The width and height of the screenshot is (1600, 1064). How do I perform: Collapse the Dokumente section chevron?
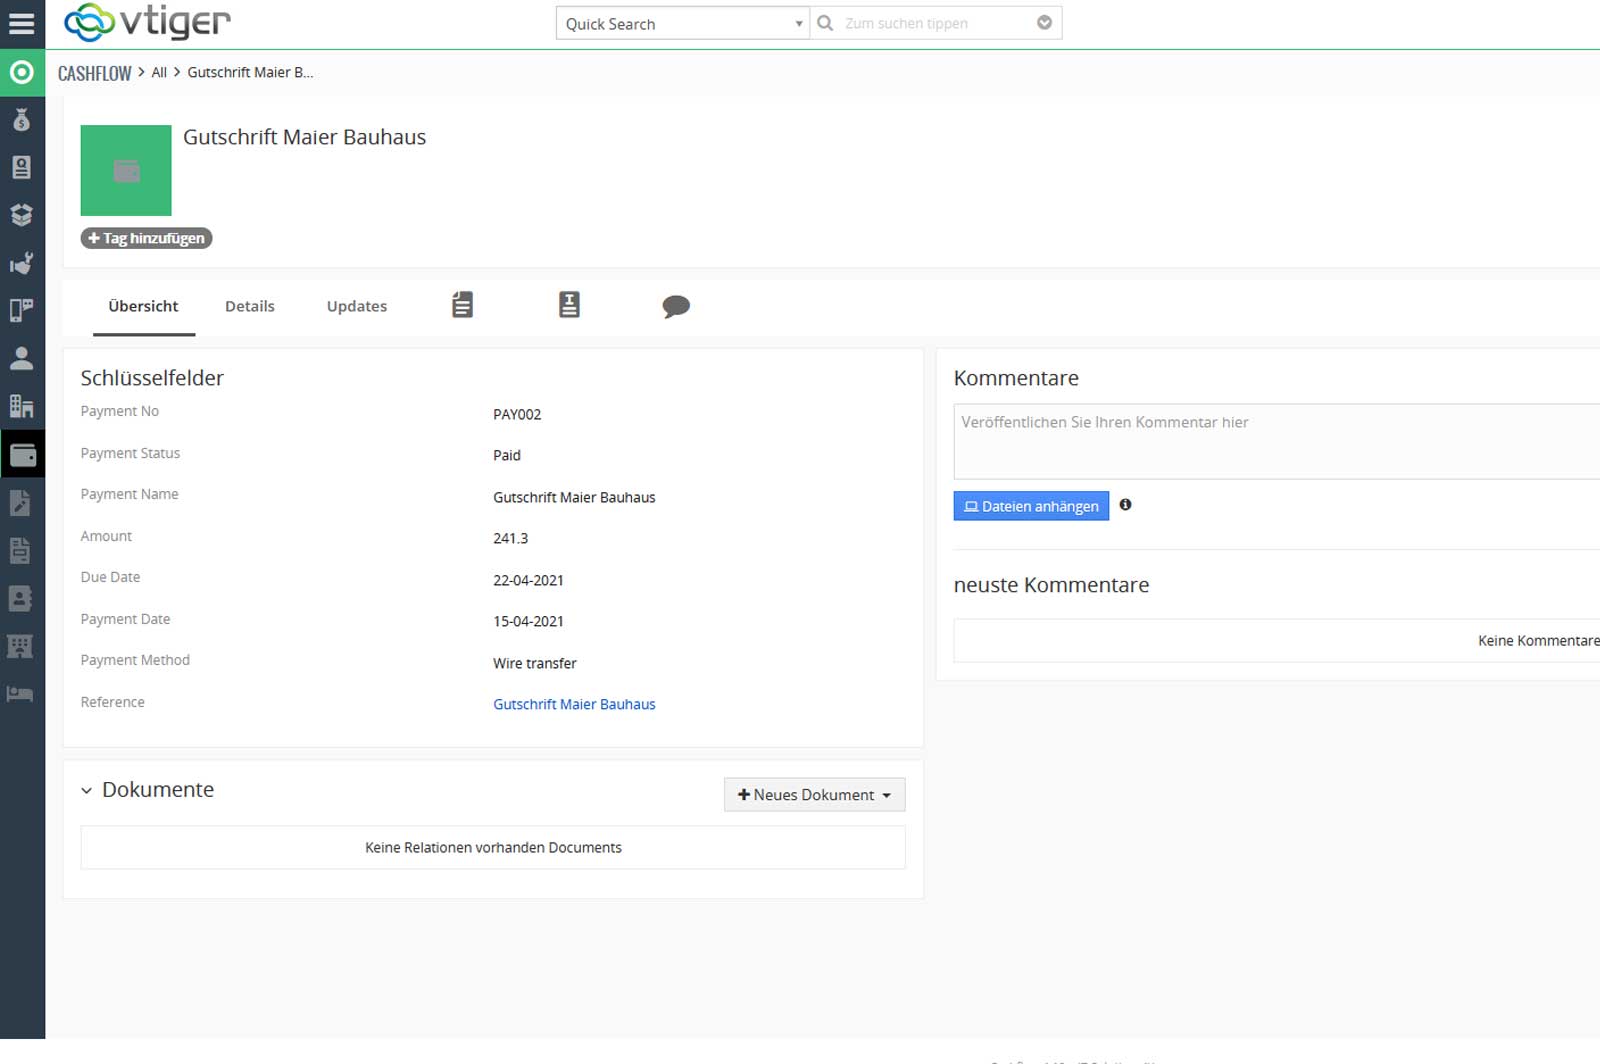click(x=87, y=790)
